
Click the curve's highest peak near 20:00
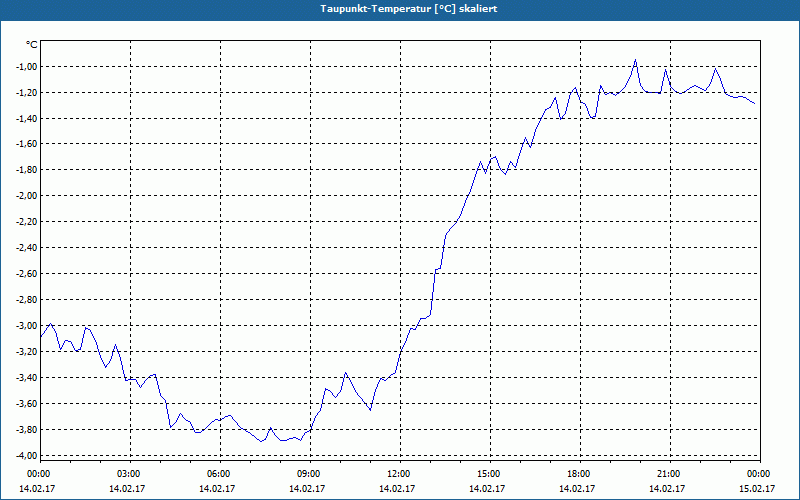click(x=635, y=60)
